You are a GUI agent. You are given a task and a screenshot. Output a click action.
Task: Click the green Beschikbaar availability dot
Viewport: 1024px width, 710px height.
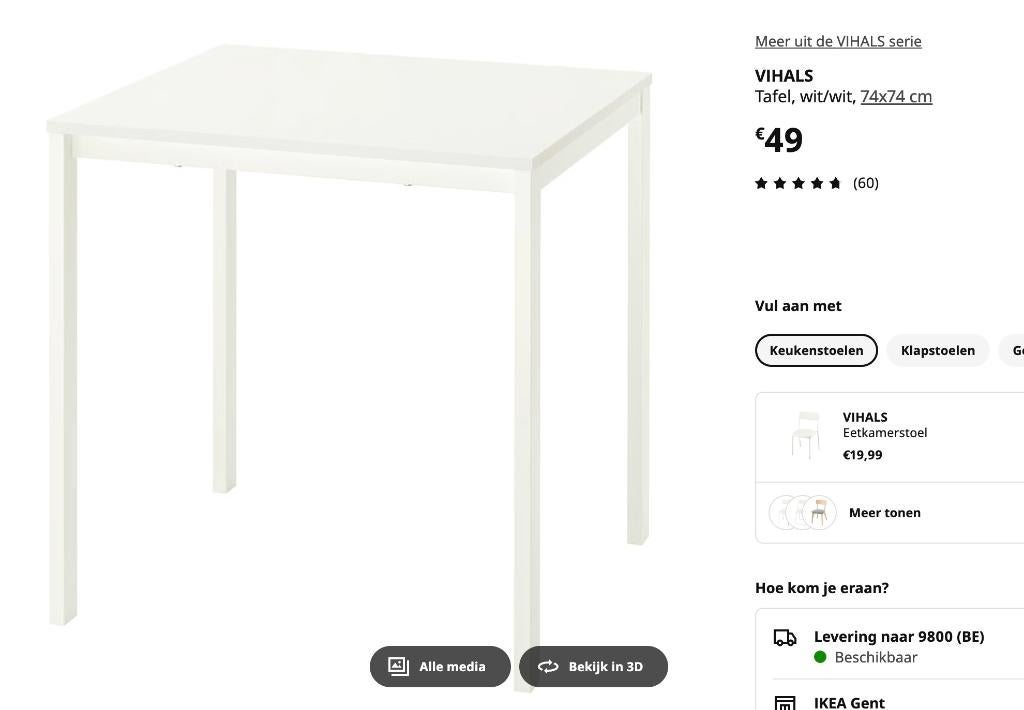click(x=821, y=657)
